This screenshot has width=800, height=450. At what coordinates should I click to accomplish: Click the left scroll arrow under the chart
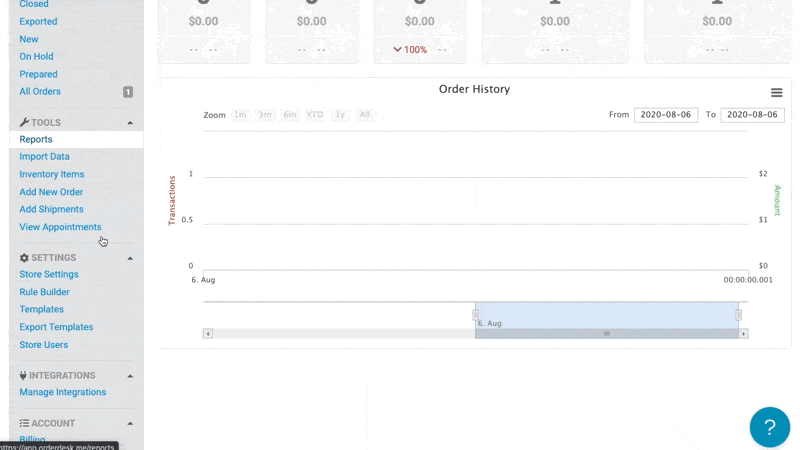click(208, 334)
